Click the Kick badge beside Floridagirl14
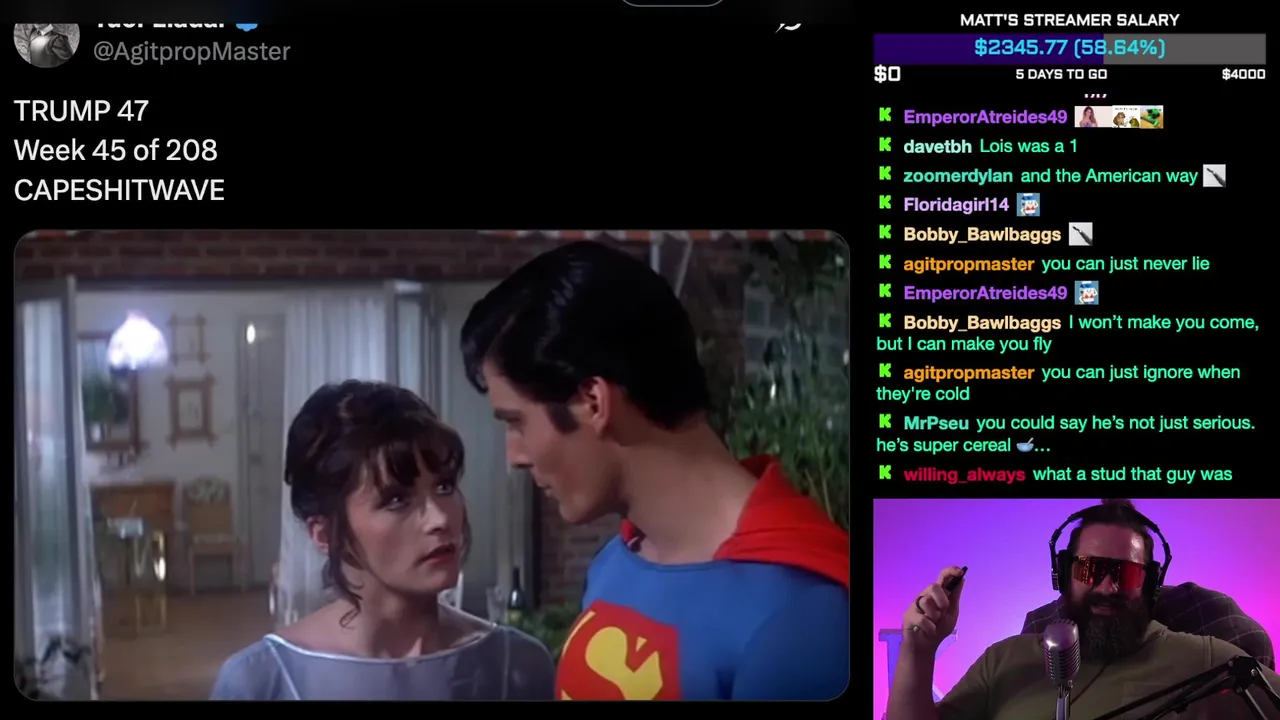1280x720 pixels. (x=885, y=203)
